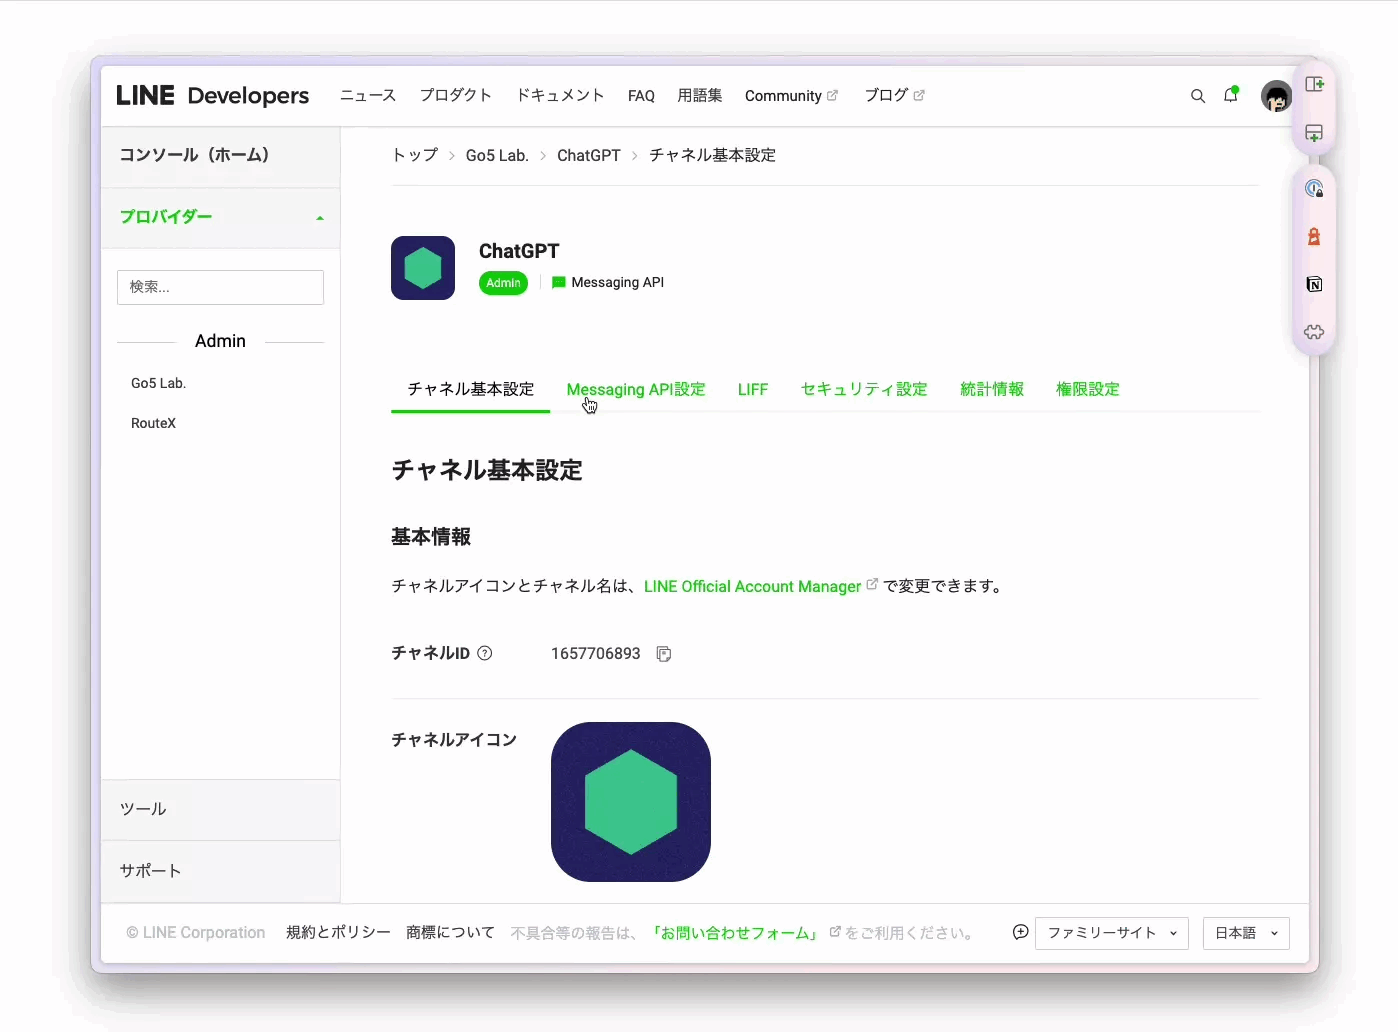
Task: Select the large channel icon image
Action: tap(631, 802)
